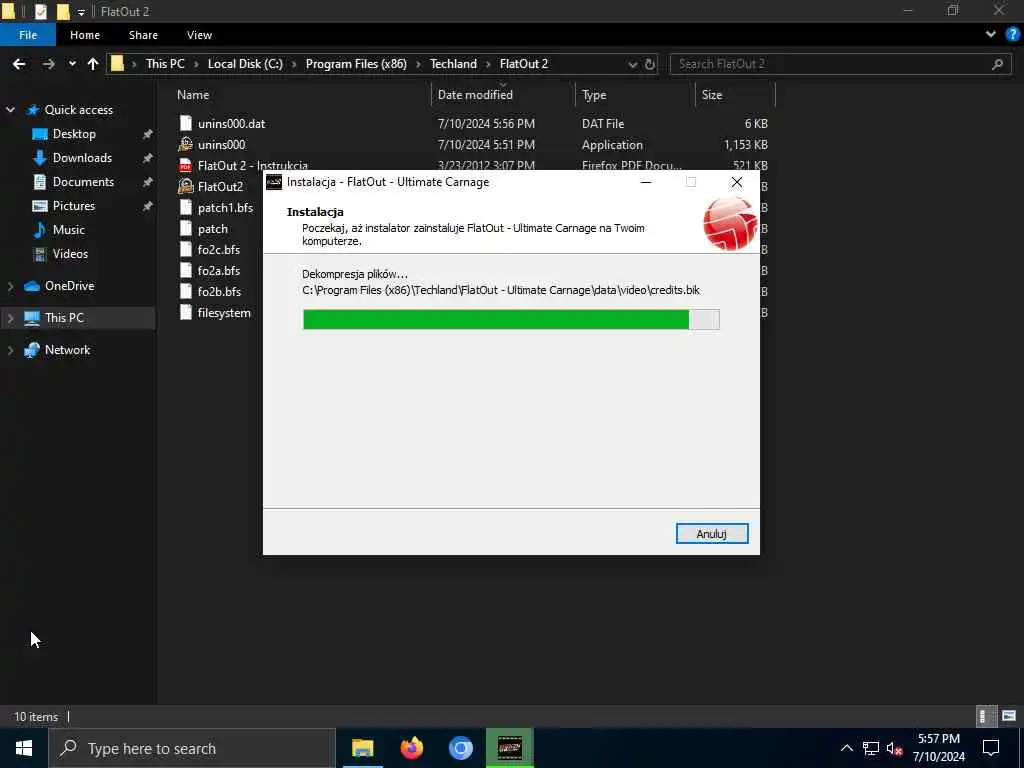The height and width of the screenshot is (768, 1024).
Task: Open muted volume tray icon
Action: pyautogui.click(x=894, y=748)
